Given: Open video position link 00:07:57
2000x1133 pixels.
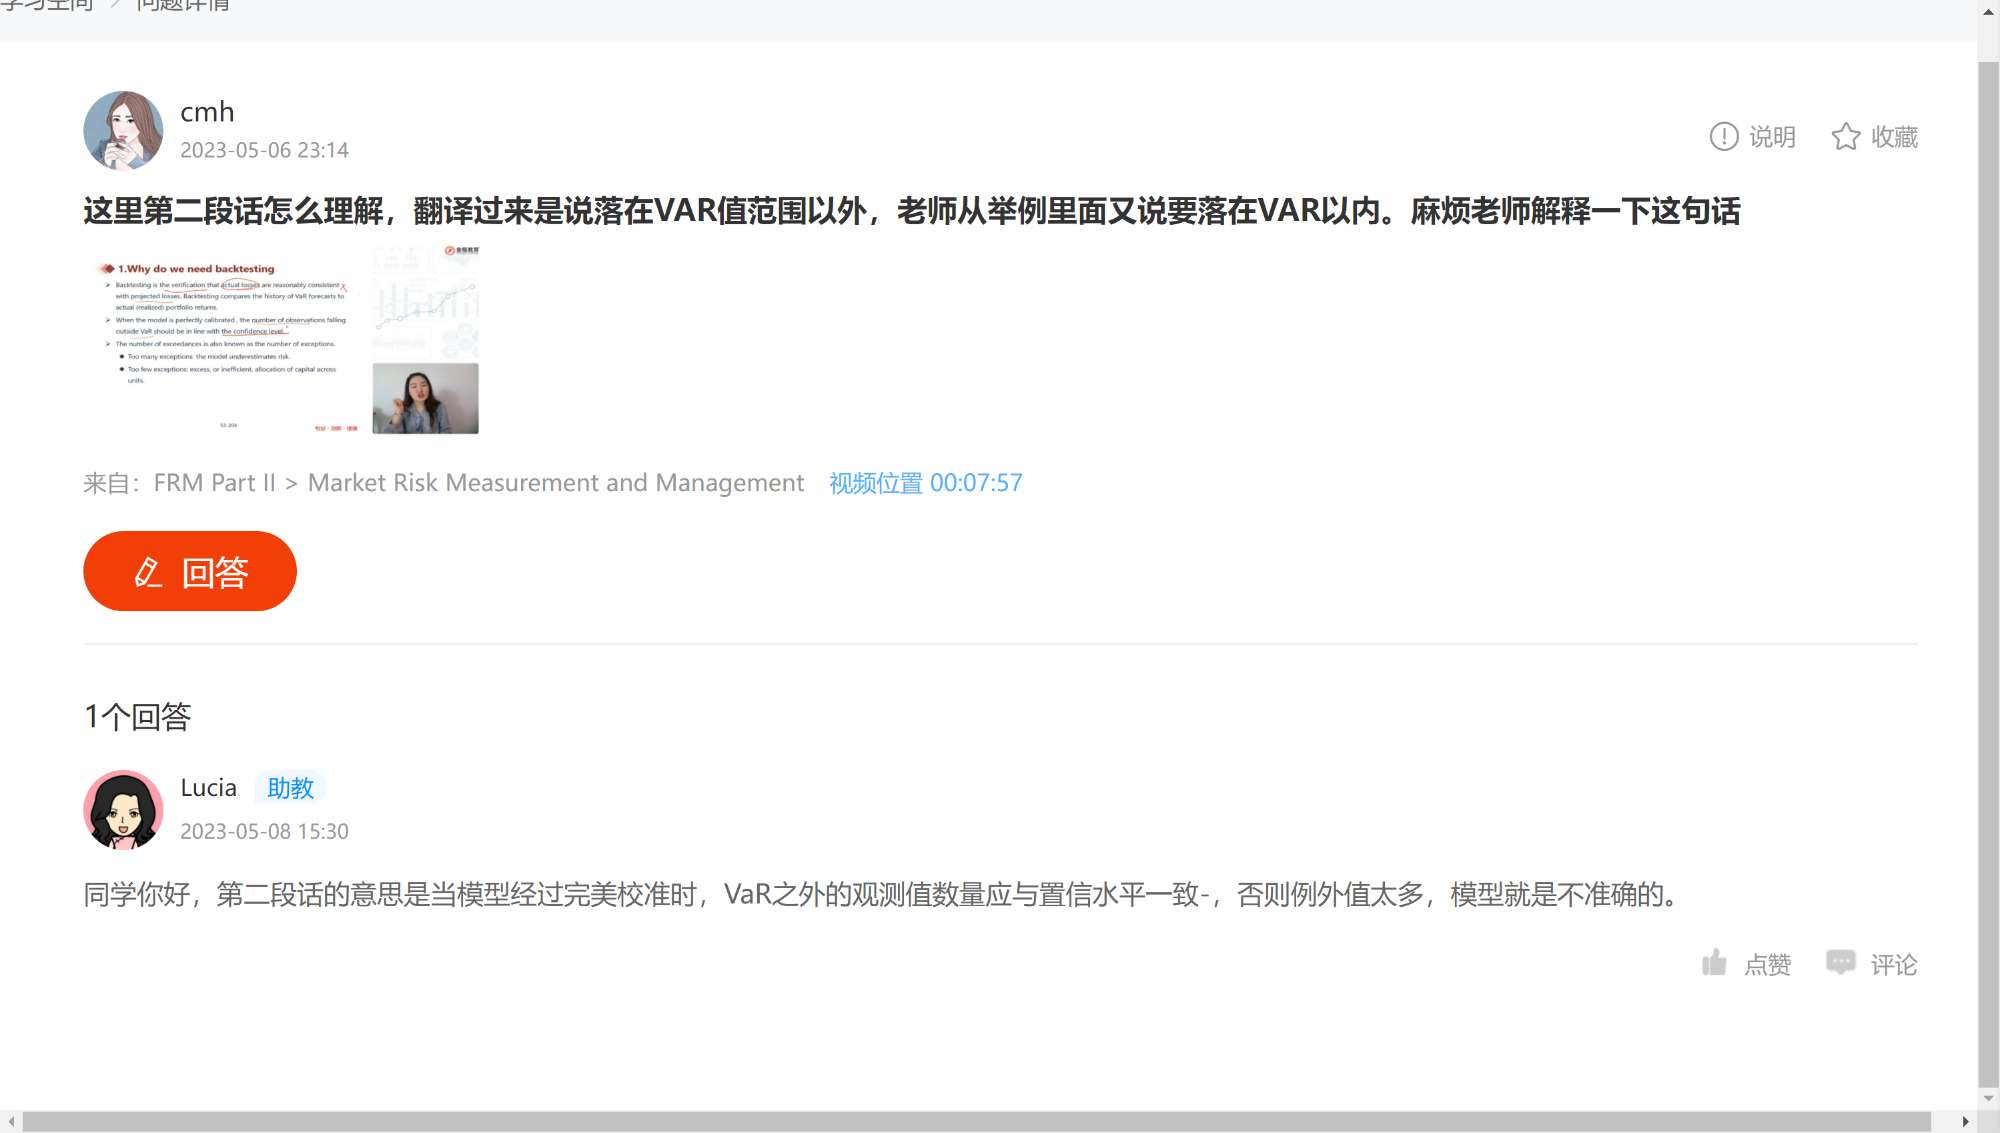Looking at the screenshot, I should pyautogui.click(x=925, y=483).
